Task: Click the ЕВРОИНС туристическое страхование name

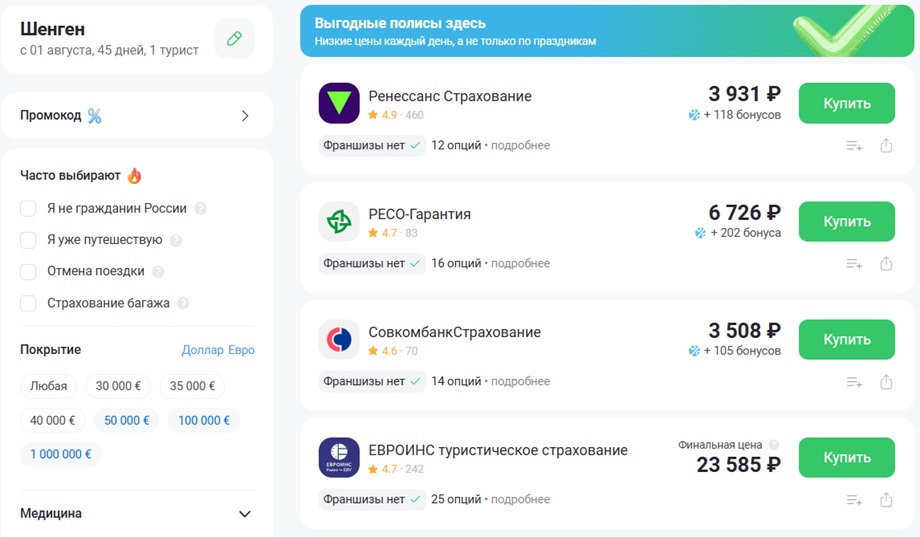Action: [498, 450]
